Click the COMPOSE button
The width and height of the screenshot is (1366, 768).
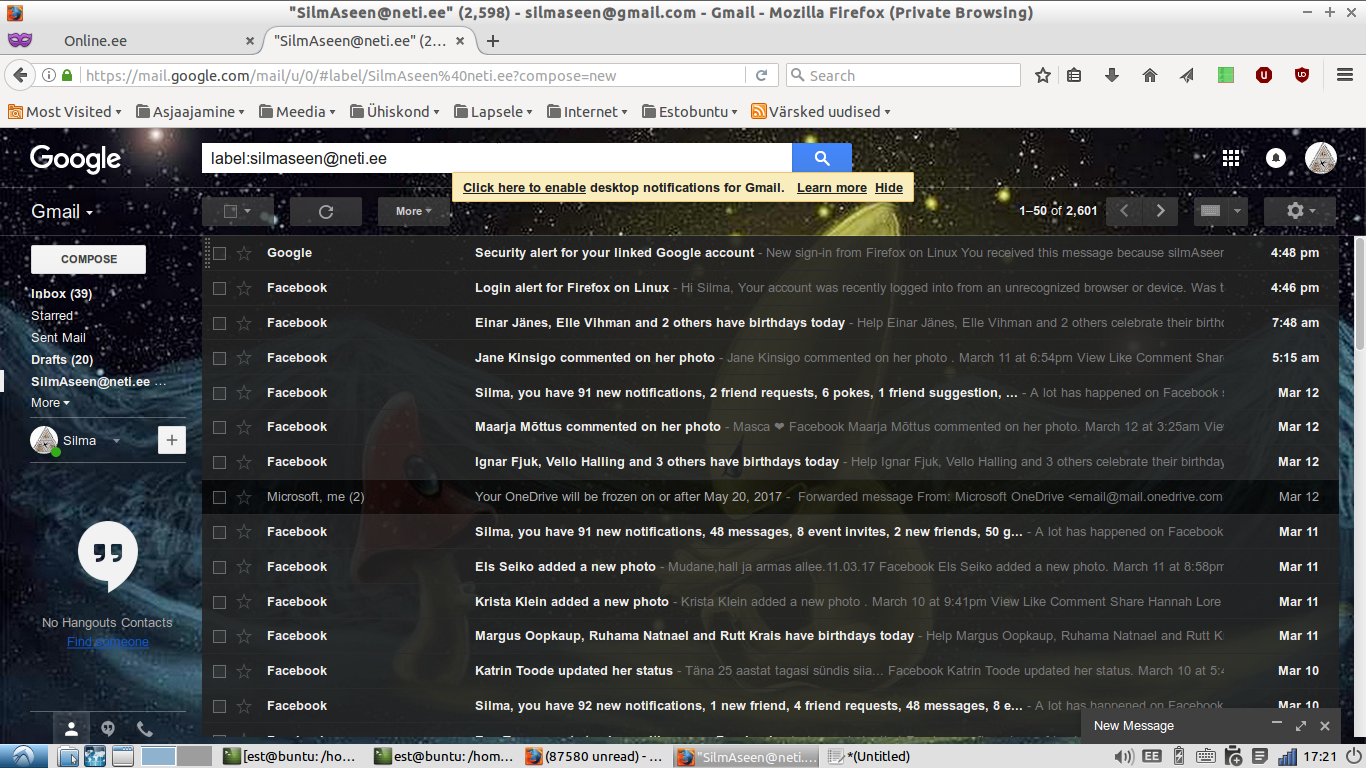click(89, 259)
